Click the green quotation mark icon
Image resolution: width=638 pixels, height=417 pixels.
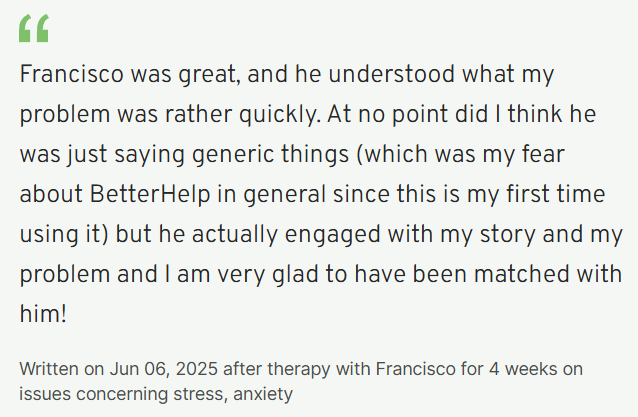click(34, 28)
